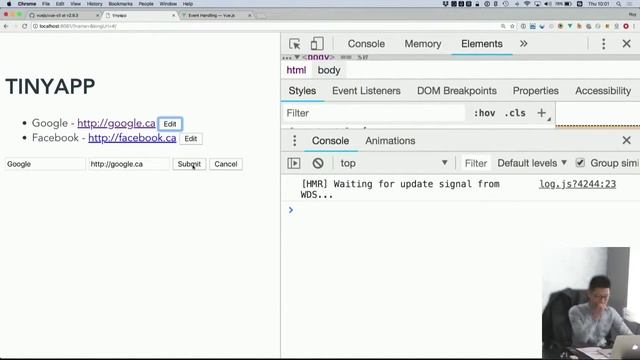The width and height of the screenshot is (640, 360).
Task: Focus the Styles Filter input
Action: click(x=373, y=113)
